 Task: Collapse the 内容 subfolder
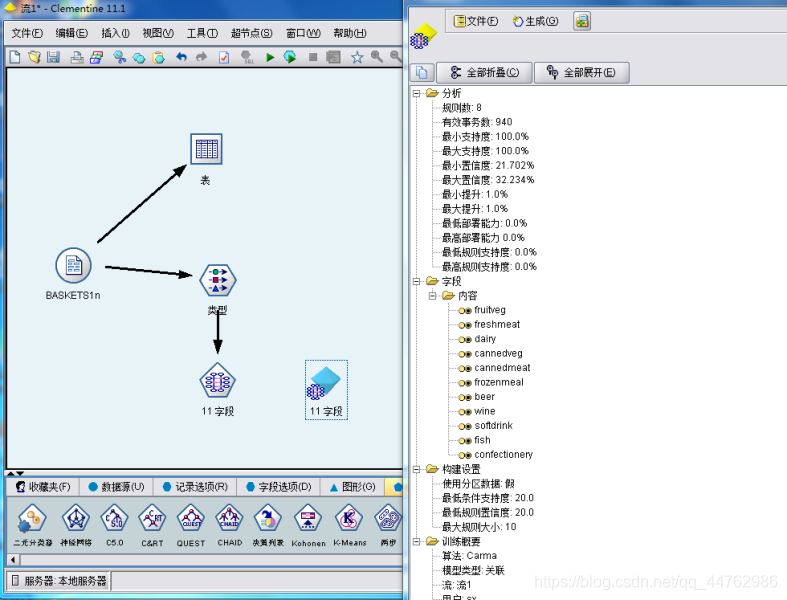point(432,296)
